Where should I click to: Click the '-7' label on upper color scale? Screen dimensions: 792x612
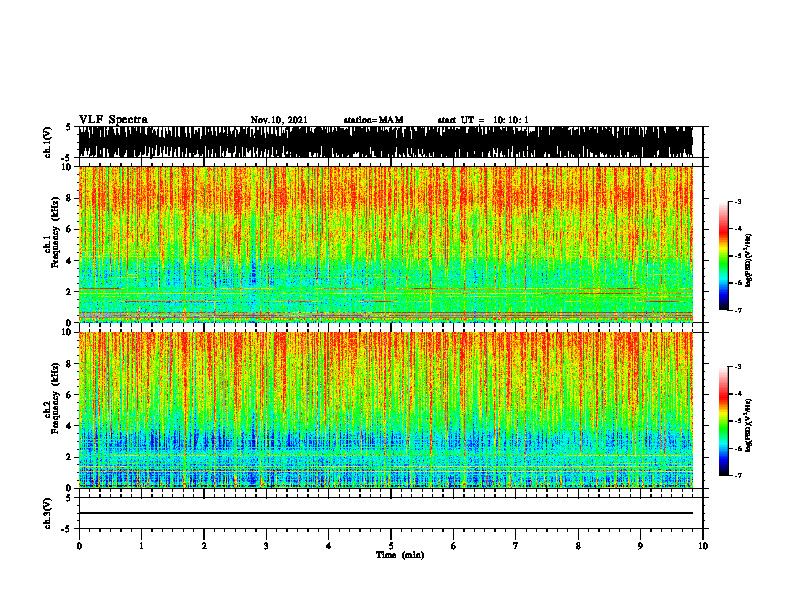click(x=737, y=310)
